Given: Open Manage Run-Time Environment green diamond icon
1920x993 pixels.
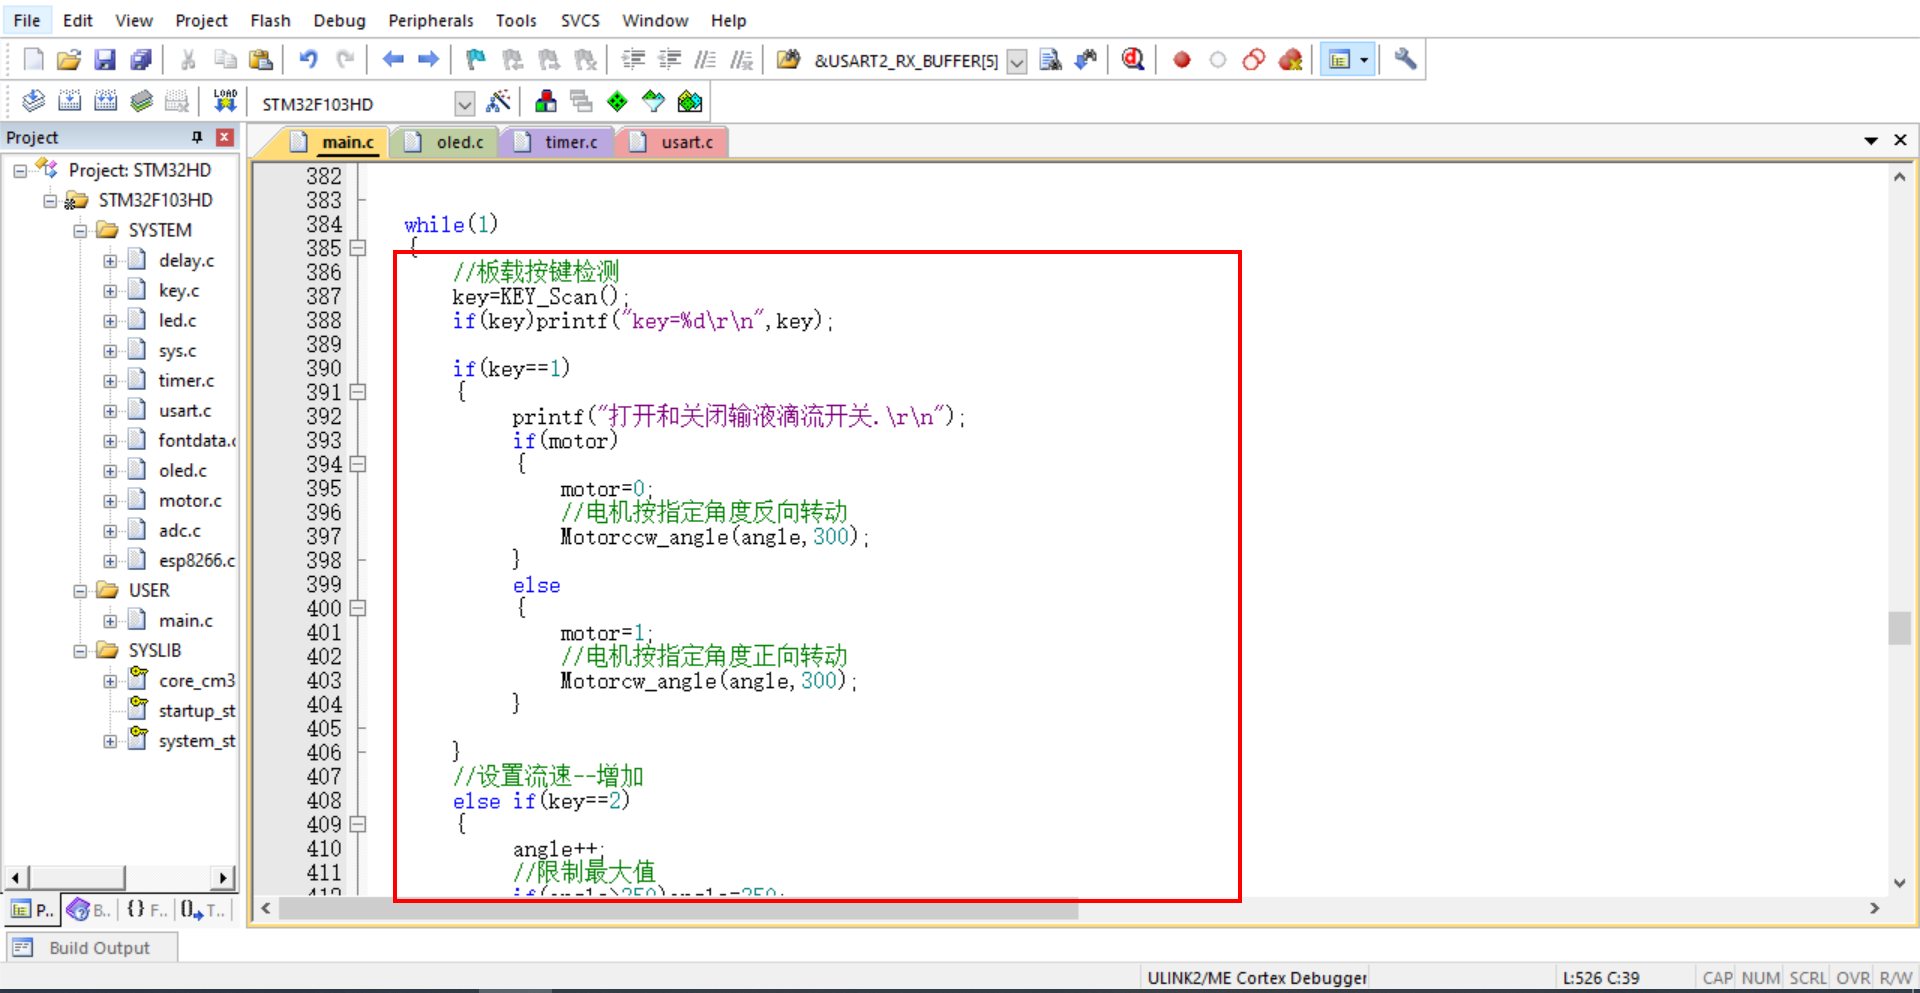Looking at the screenshot, I should point(618,101).
